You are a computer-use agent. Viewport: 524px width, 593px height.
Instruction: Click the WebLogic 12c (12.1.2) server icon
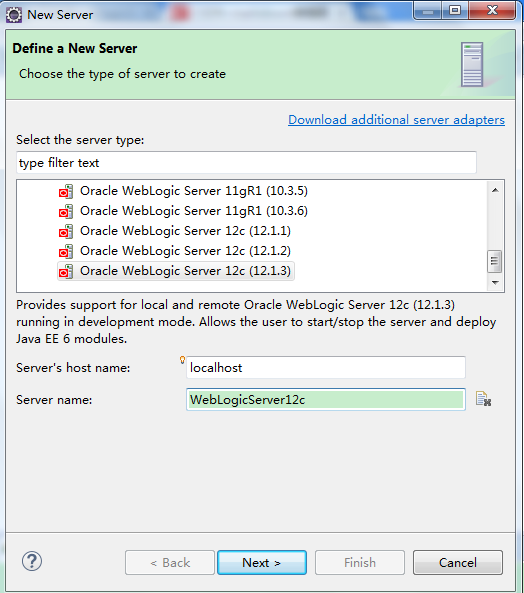pyautogui.click(x=65, y=251)
